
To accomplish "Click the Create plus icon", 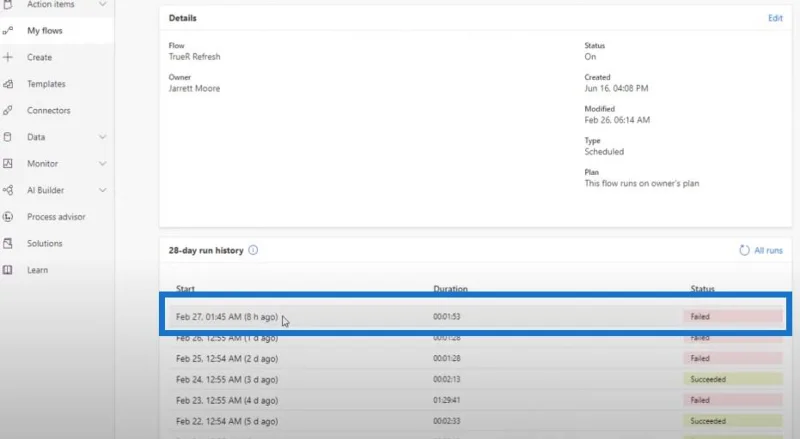I will (x=8, y=57).
